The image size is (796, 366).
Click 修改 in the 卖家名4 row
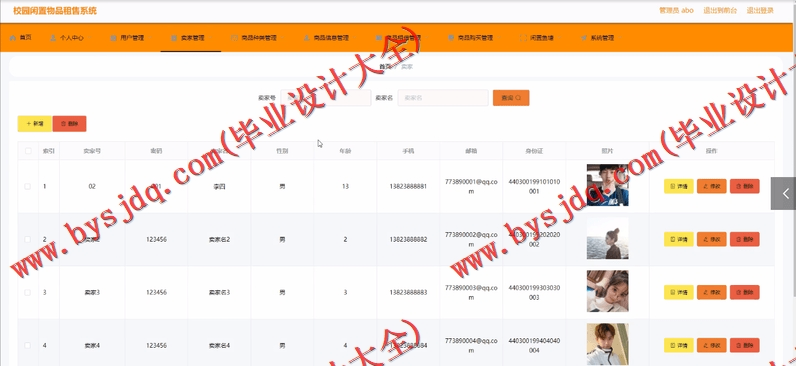point(712,345)
